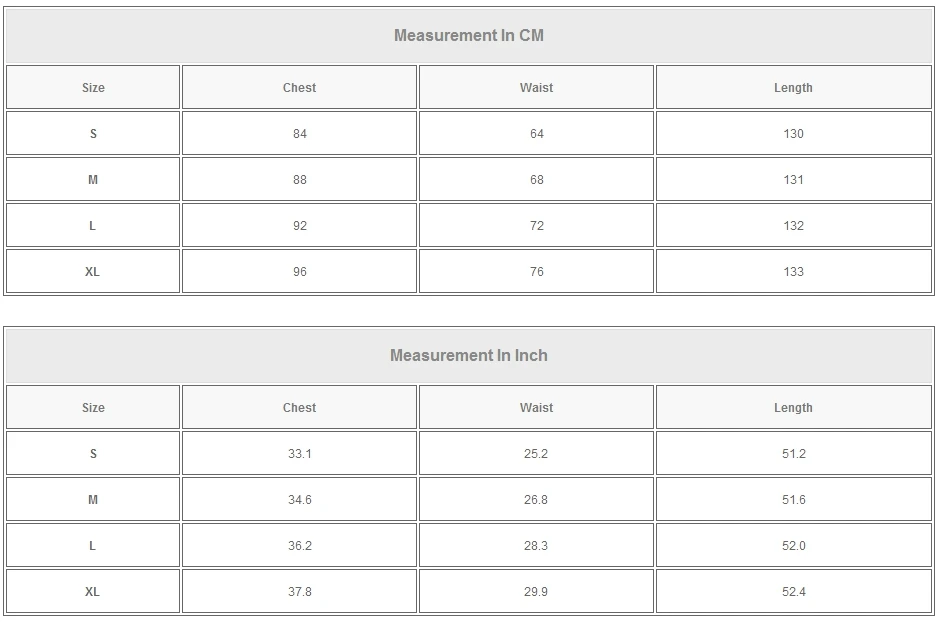Select the length value 131 cell
This screenshot has width=942, height=622.
793,180
